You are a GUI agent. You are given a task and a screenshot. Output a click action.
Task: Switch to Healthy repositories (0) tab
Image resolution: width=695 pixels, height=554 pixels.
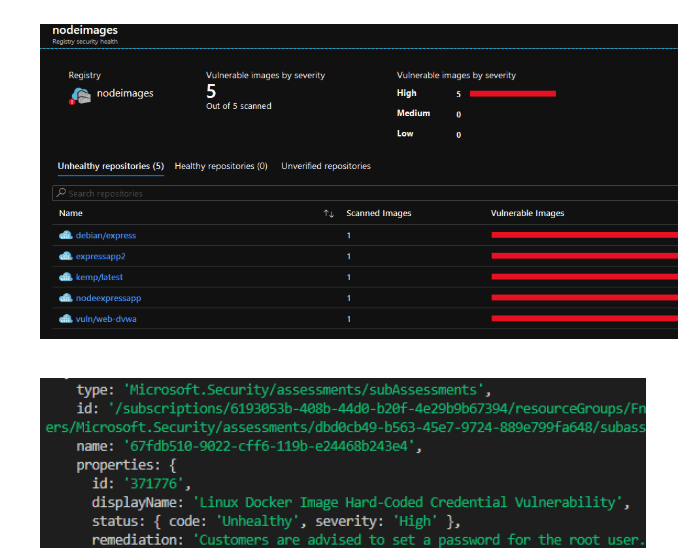pyautogui.click(x=220, y=166)
